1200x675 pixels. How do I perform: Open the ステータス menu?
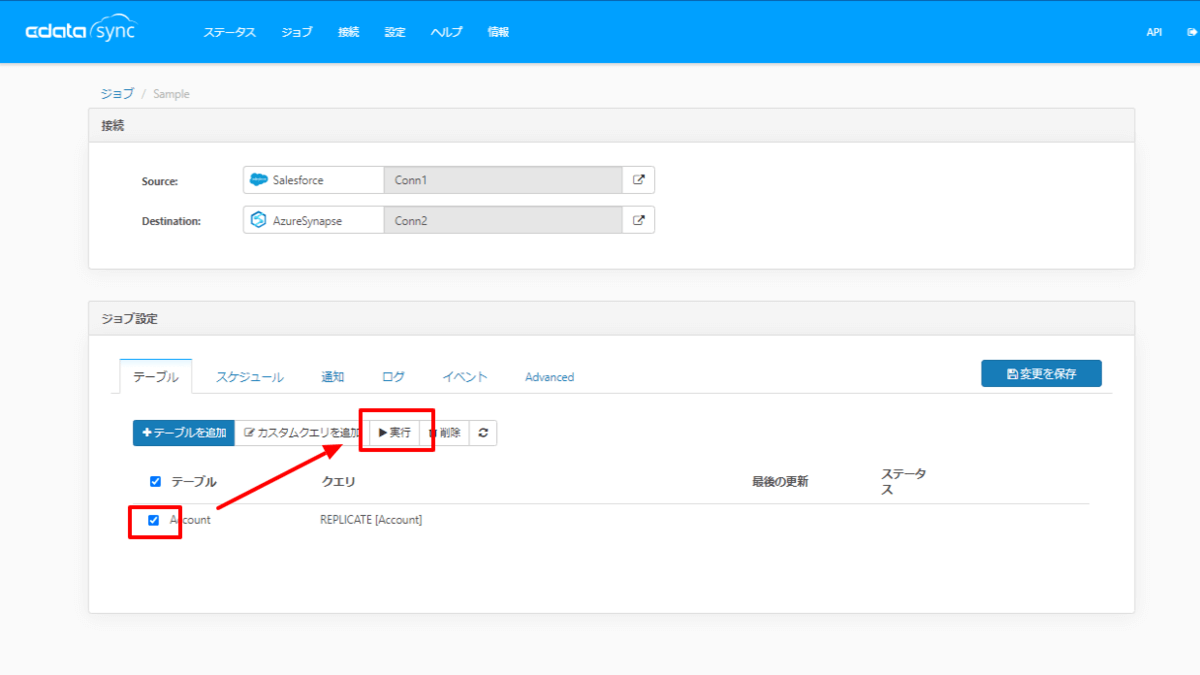pos(230,32)
